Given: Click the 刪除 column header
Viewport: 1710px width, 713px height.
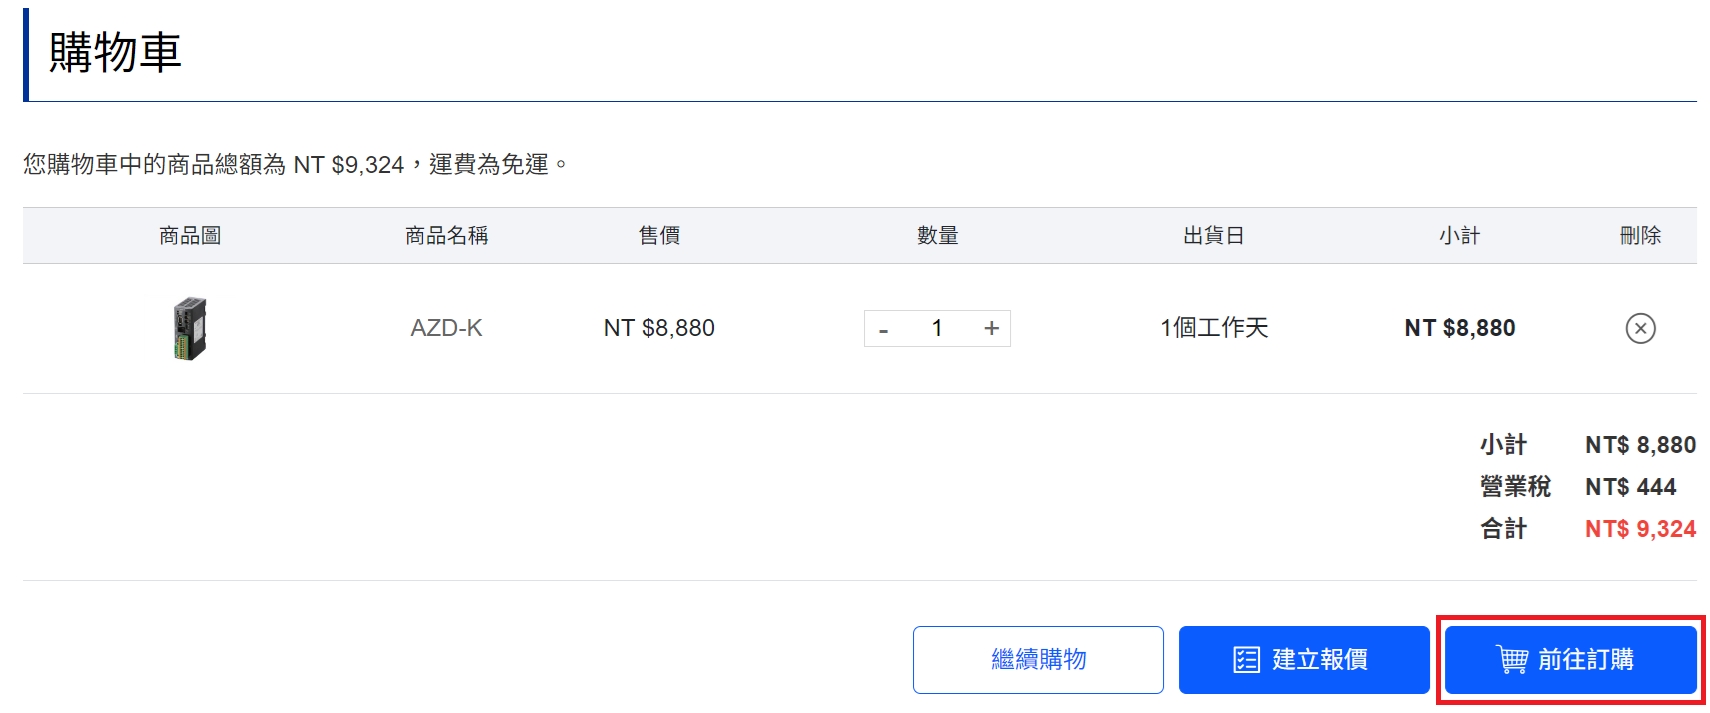Looking at the screenshot, I should 1640,236.
